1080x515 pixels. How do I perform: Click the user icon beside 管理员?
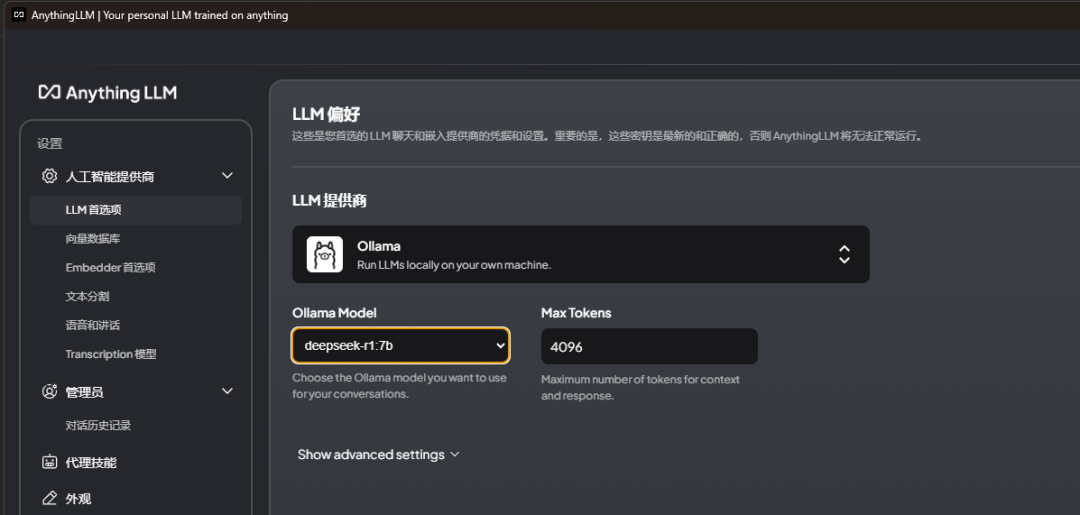pos(50,392)
